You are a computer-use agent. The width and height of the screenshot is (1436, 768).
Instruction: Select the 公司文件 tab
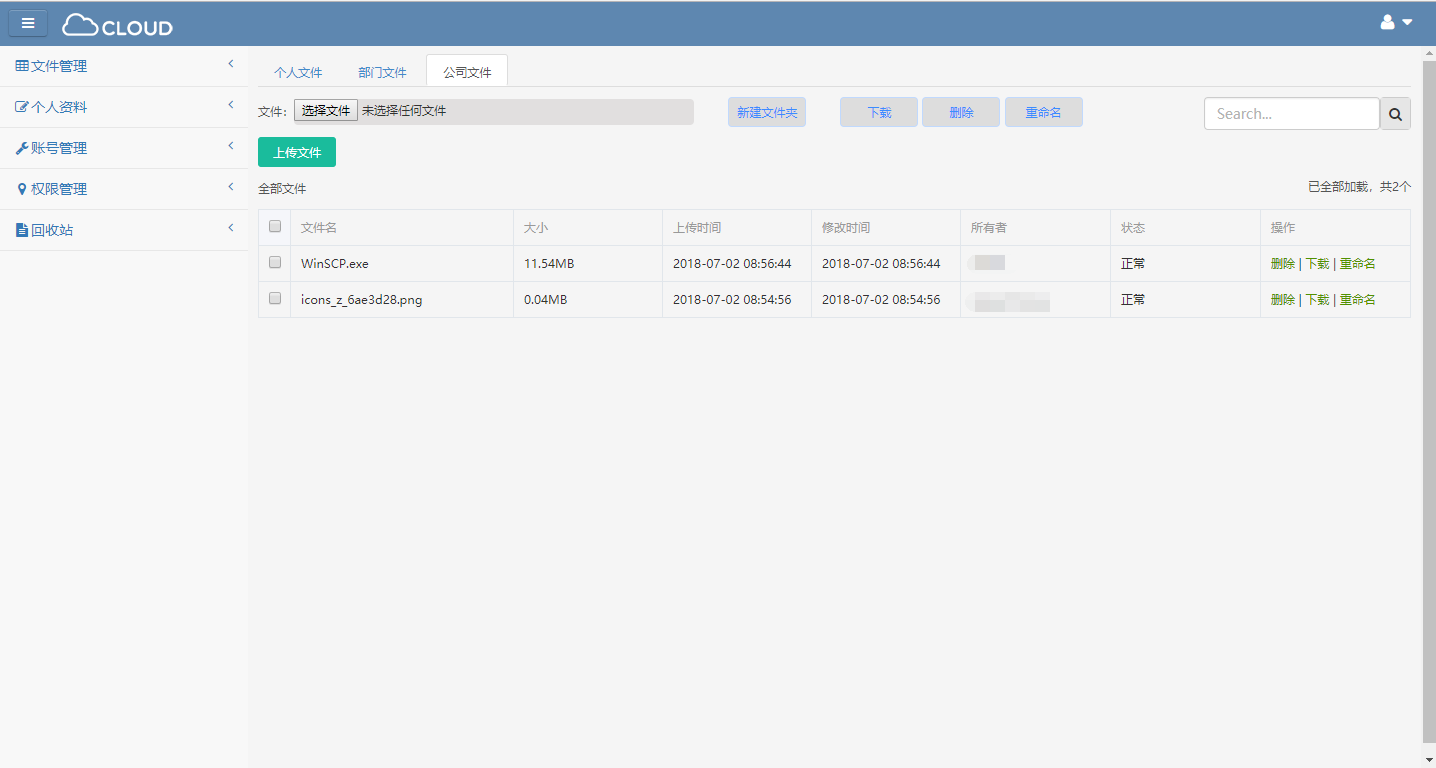pyautogui.click(x=467, y=72)
